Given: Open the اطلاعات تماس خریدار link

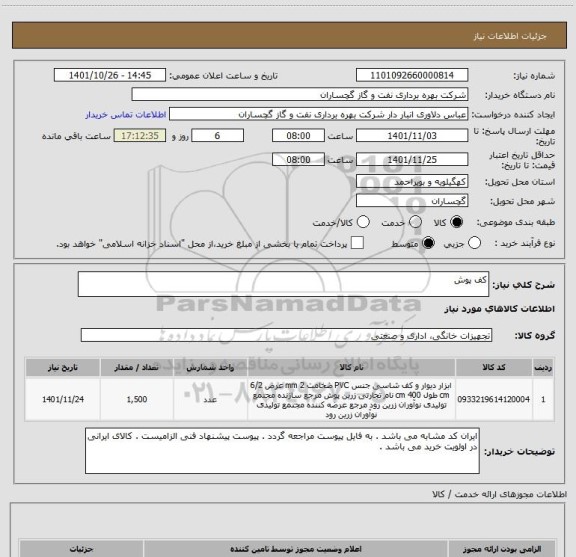Looking at the screenshot, I should coord(126,115).
